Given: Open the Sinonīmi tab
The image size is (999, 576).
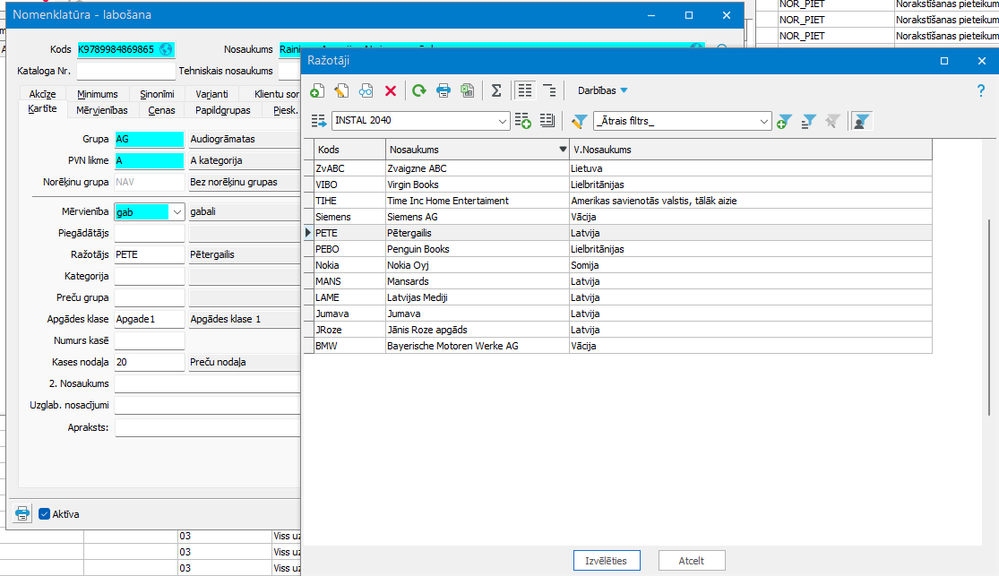Looking at the screenshot, I should 157,94.
